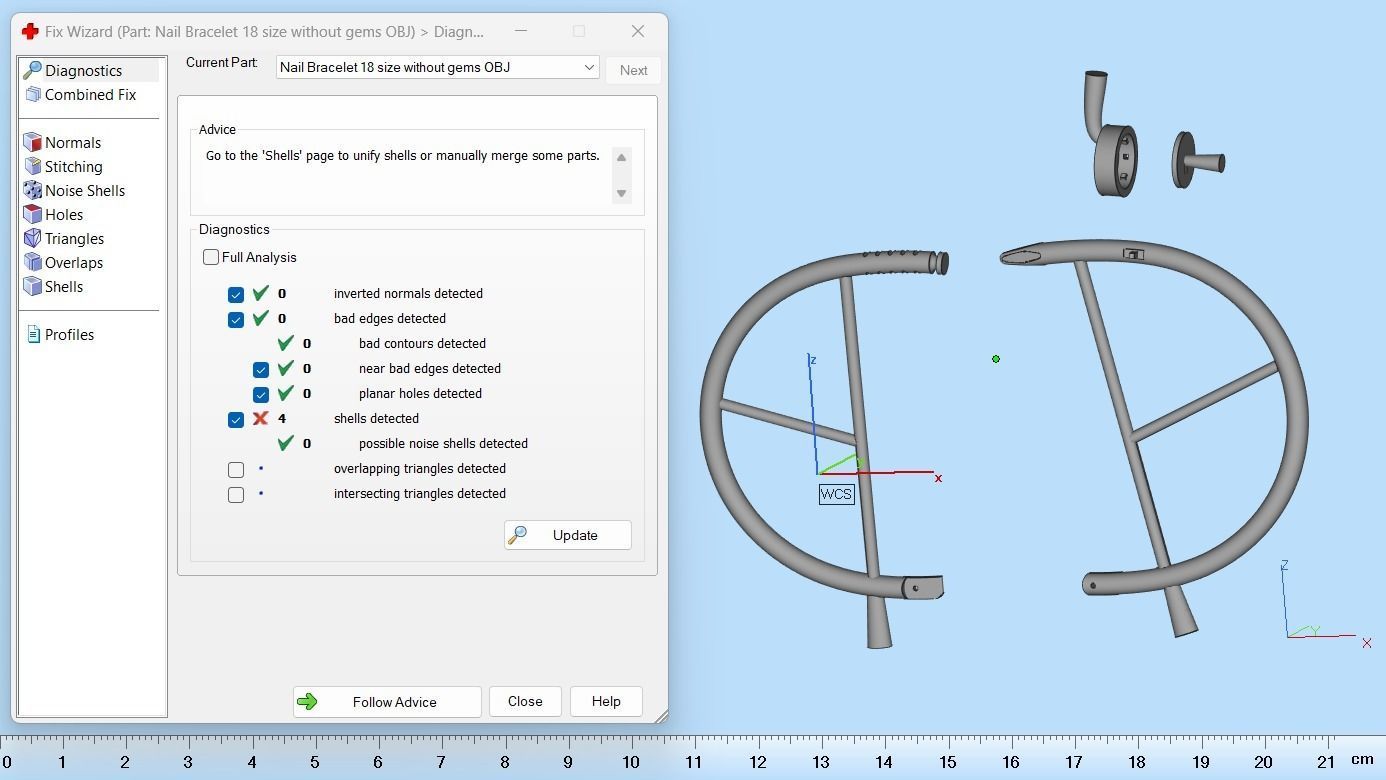This screenshot has height=780, width=1386.
Task: Open the Triangles page
Action: (75, 239)
